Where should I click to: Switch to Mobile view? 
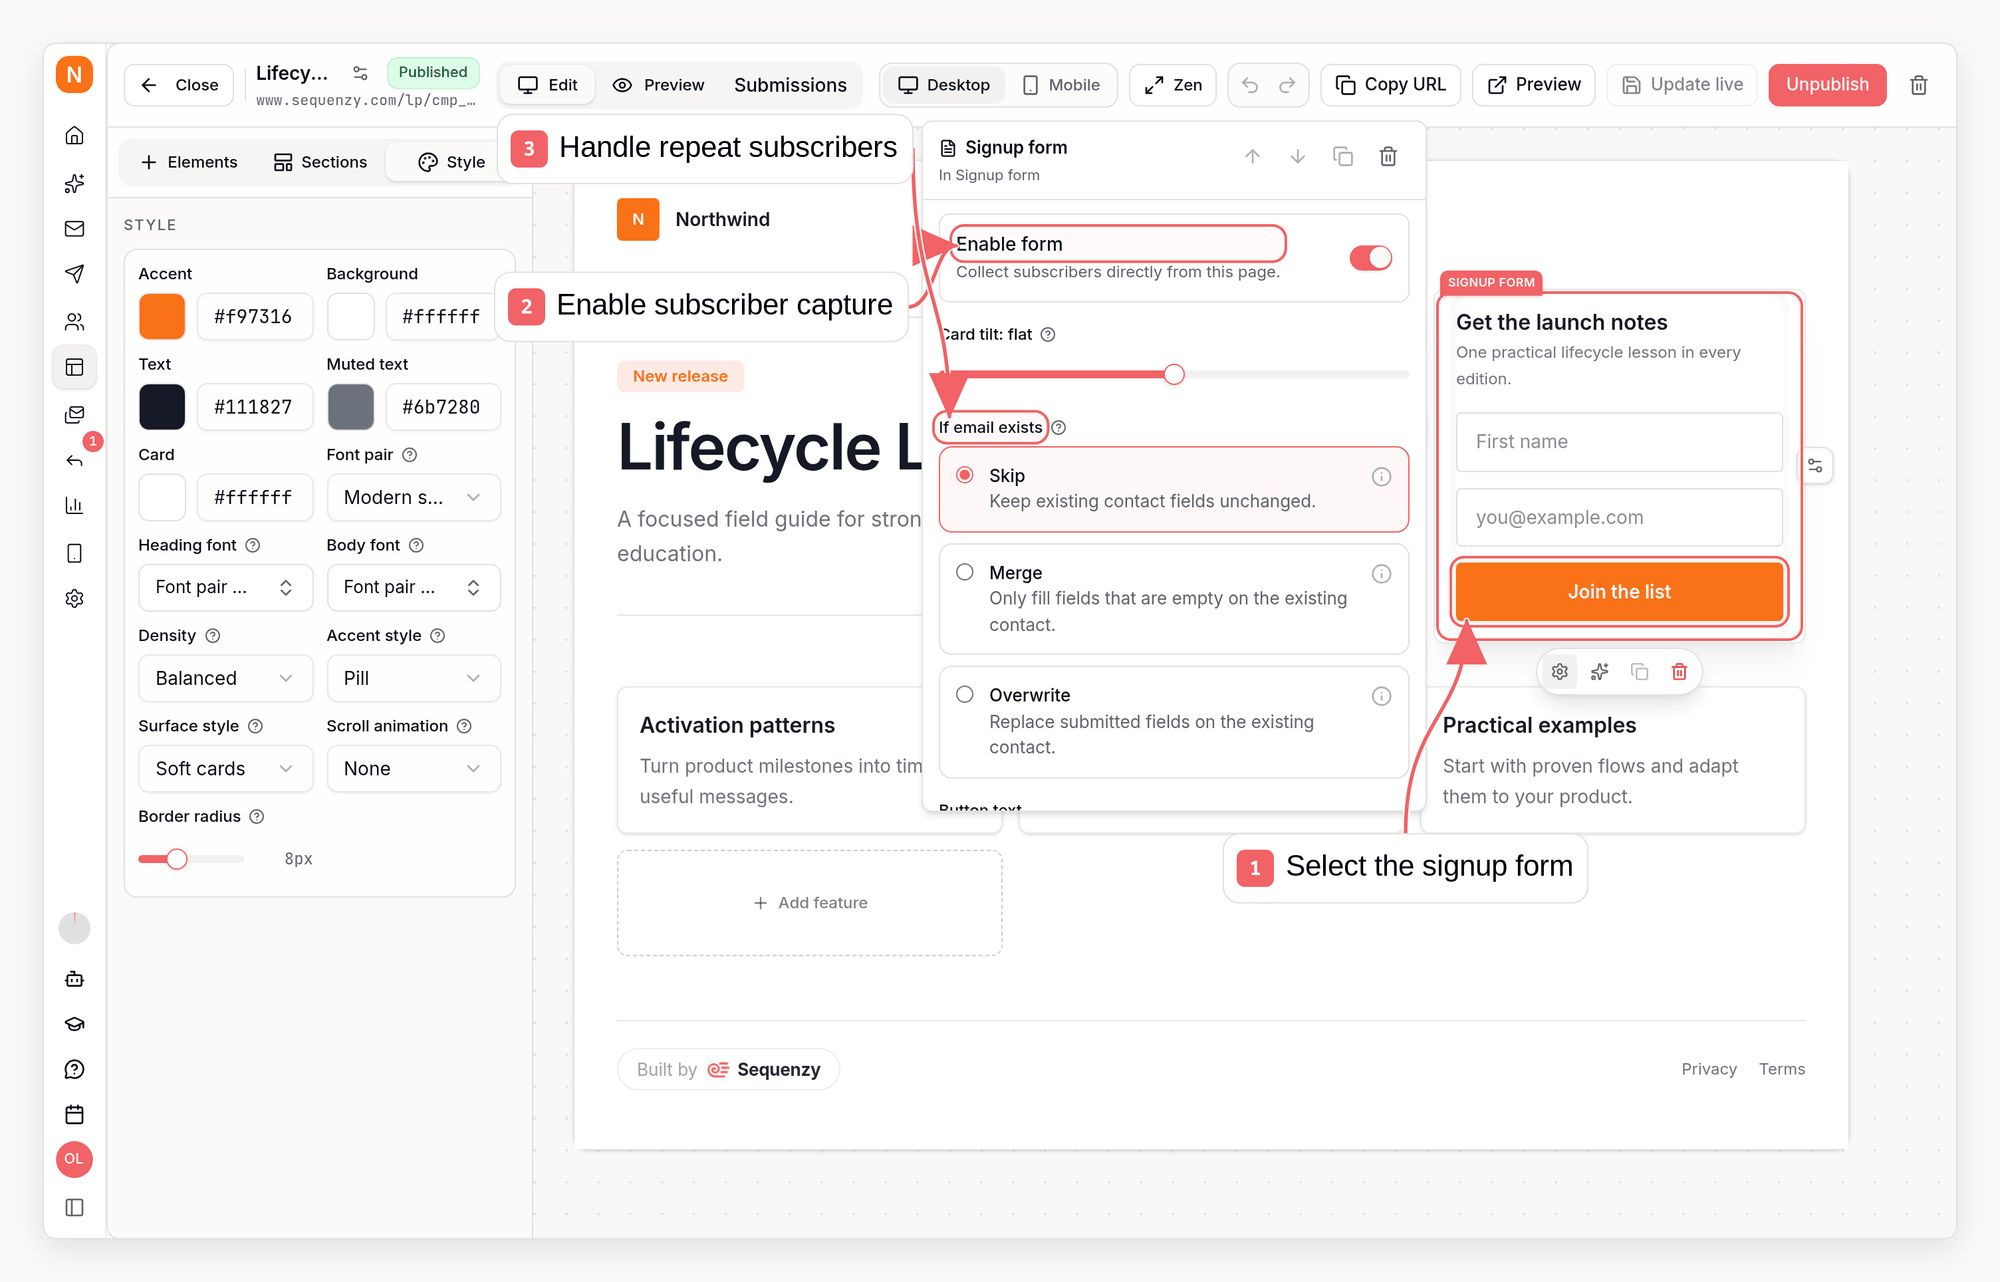(1061, 85)
